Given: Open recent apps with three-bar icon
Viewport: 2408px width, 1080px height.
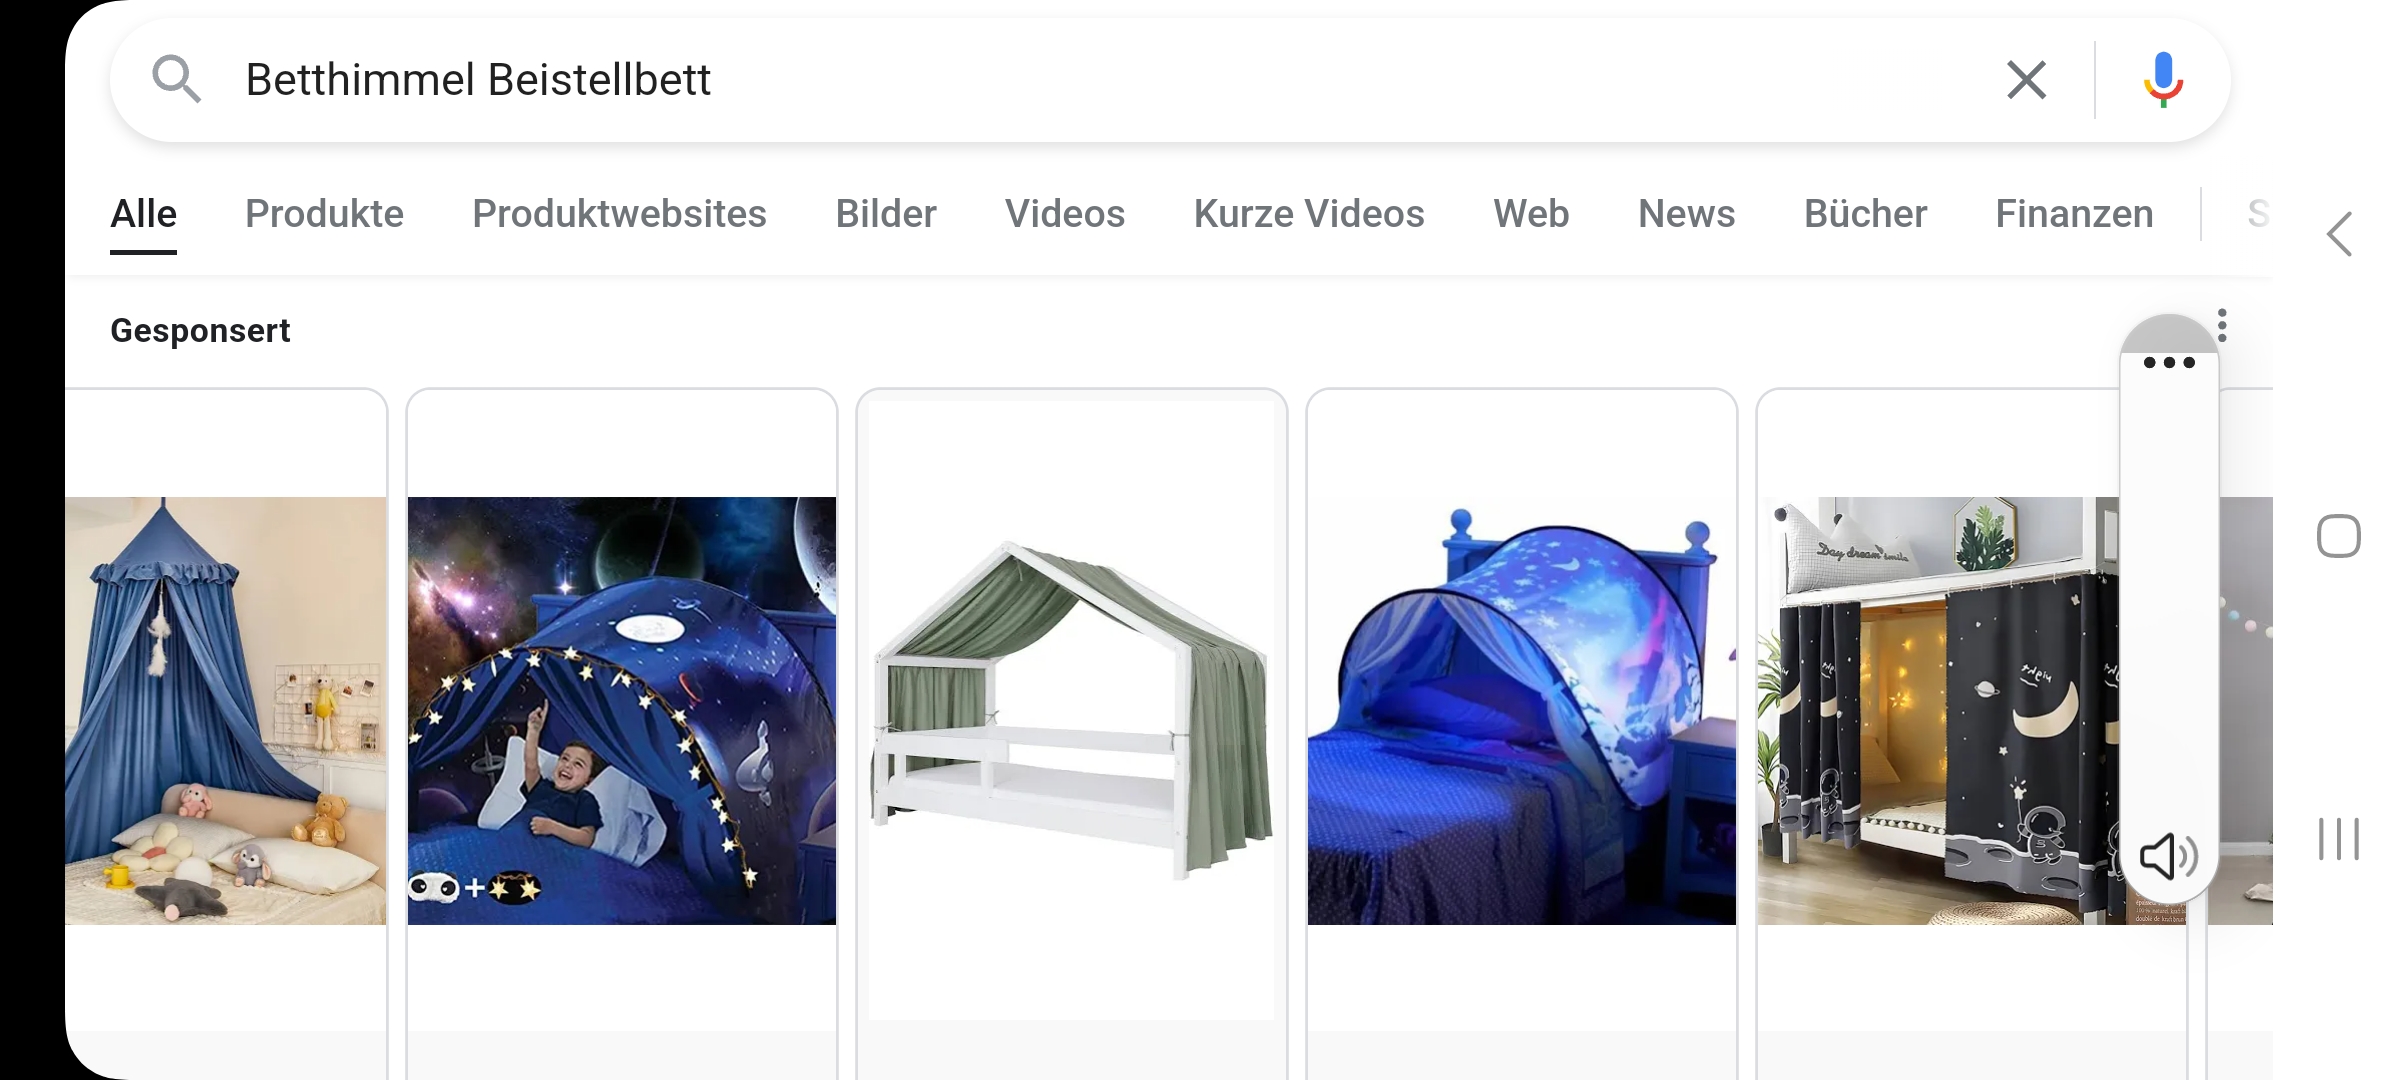Looking at the screenshot, I should tap(2339, 839).
